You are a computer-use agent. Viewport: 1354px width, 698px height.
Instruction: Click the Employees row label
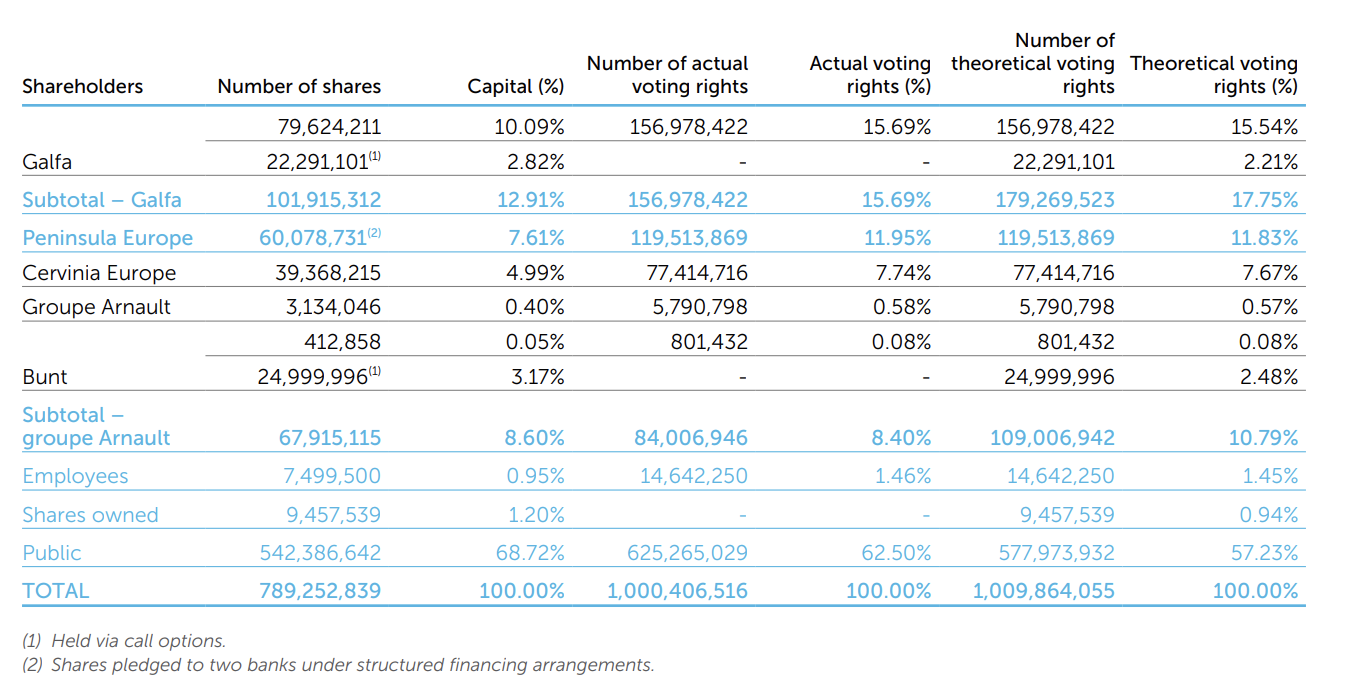(75, 476)
